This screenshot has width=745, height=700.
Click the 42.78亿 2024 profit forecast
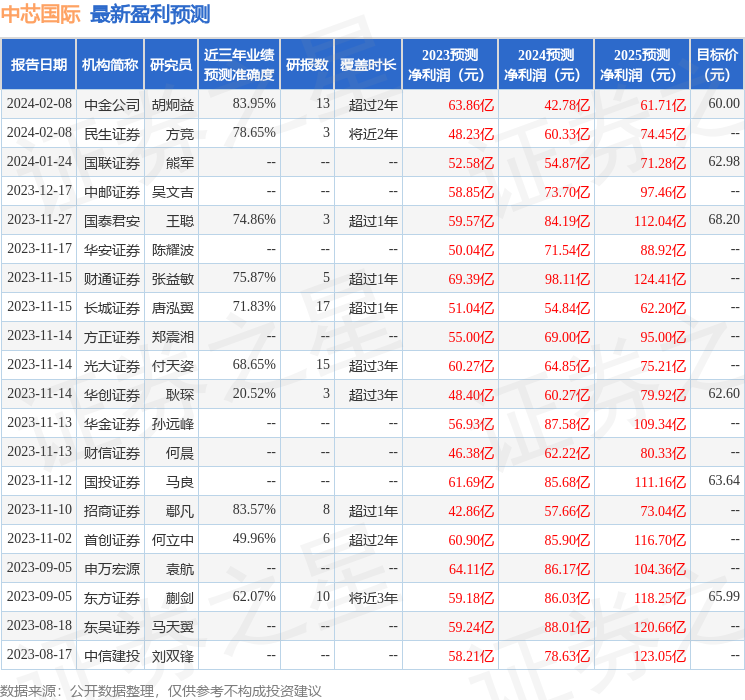(567, 105)
